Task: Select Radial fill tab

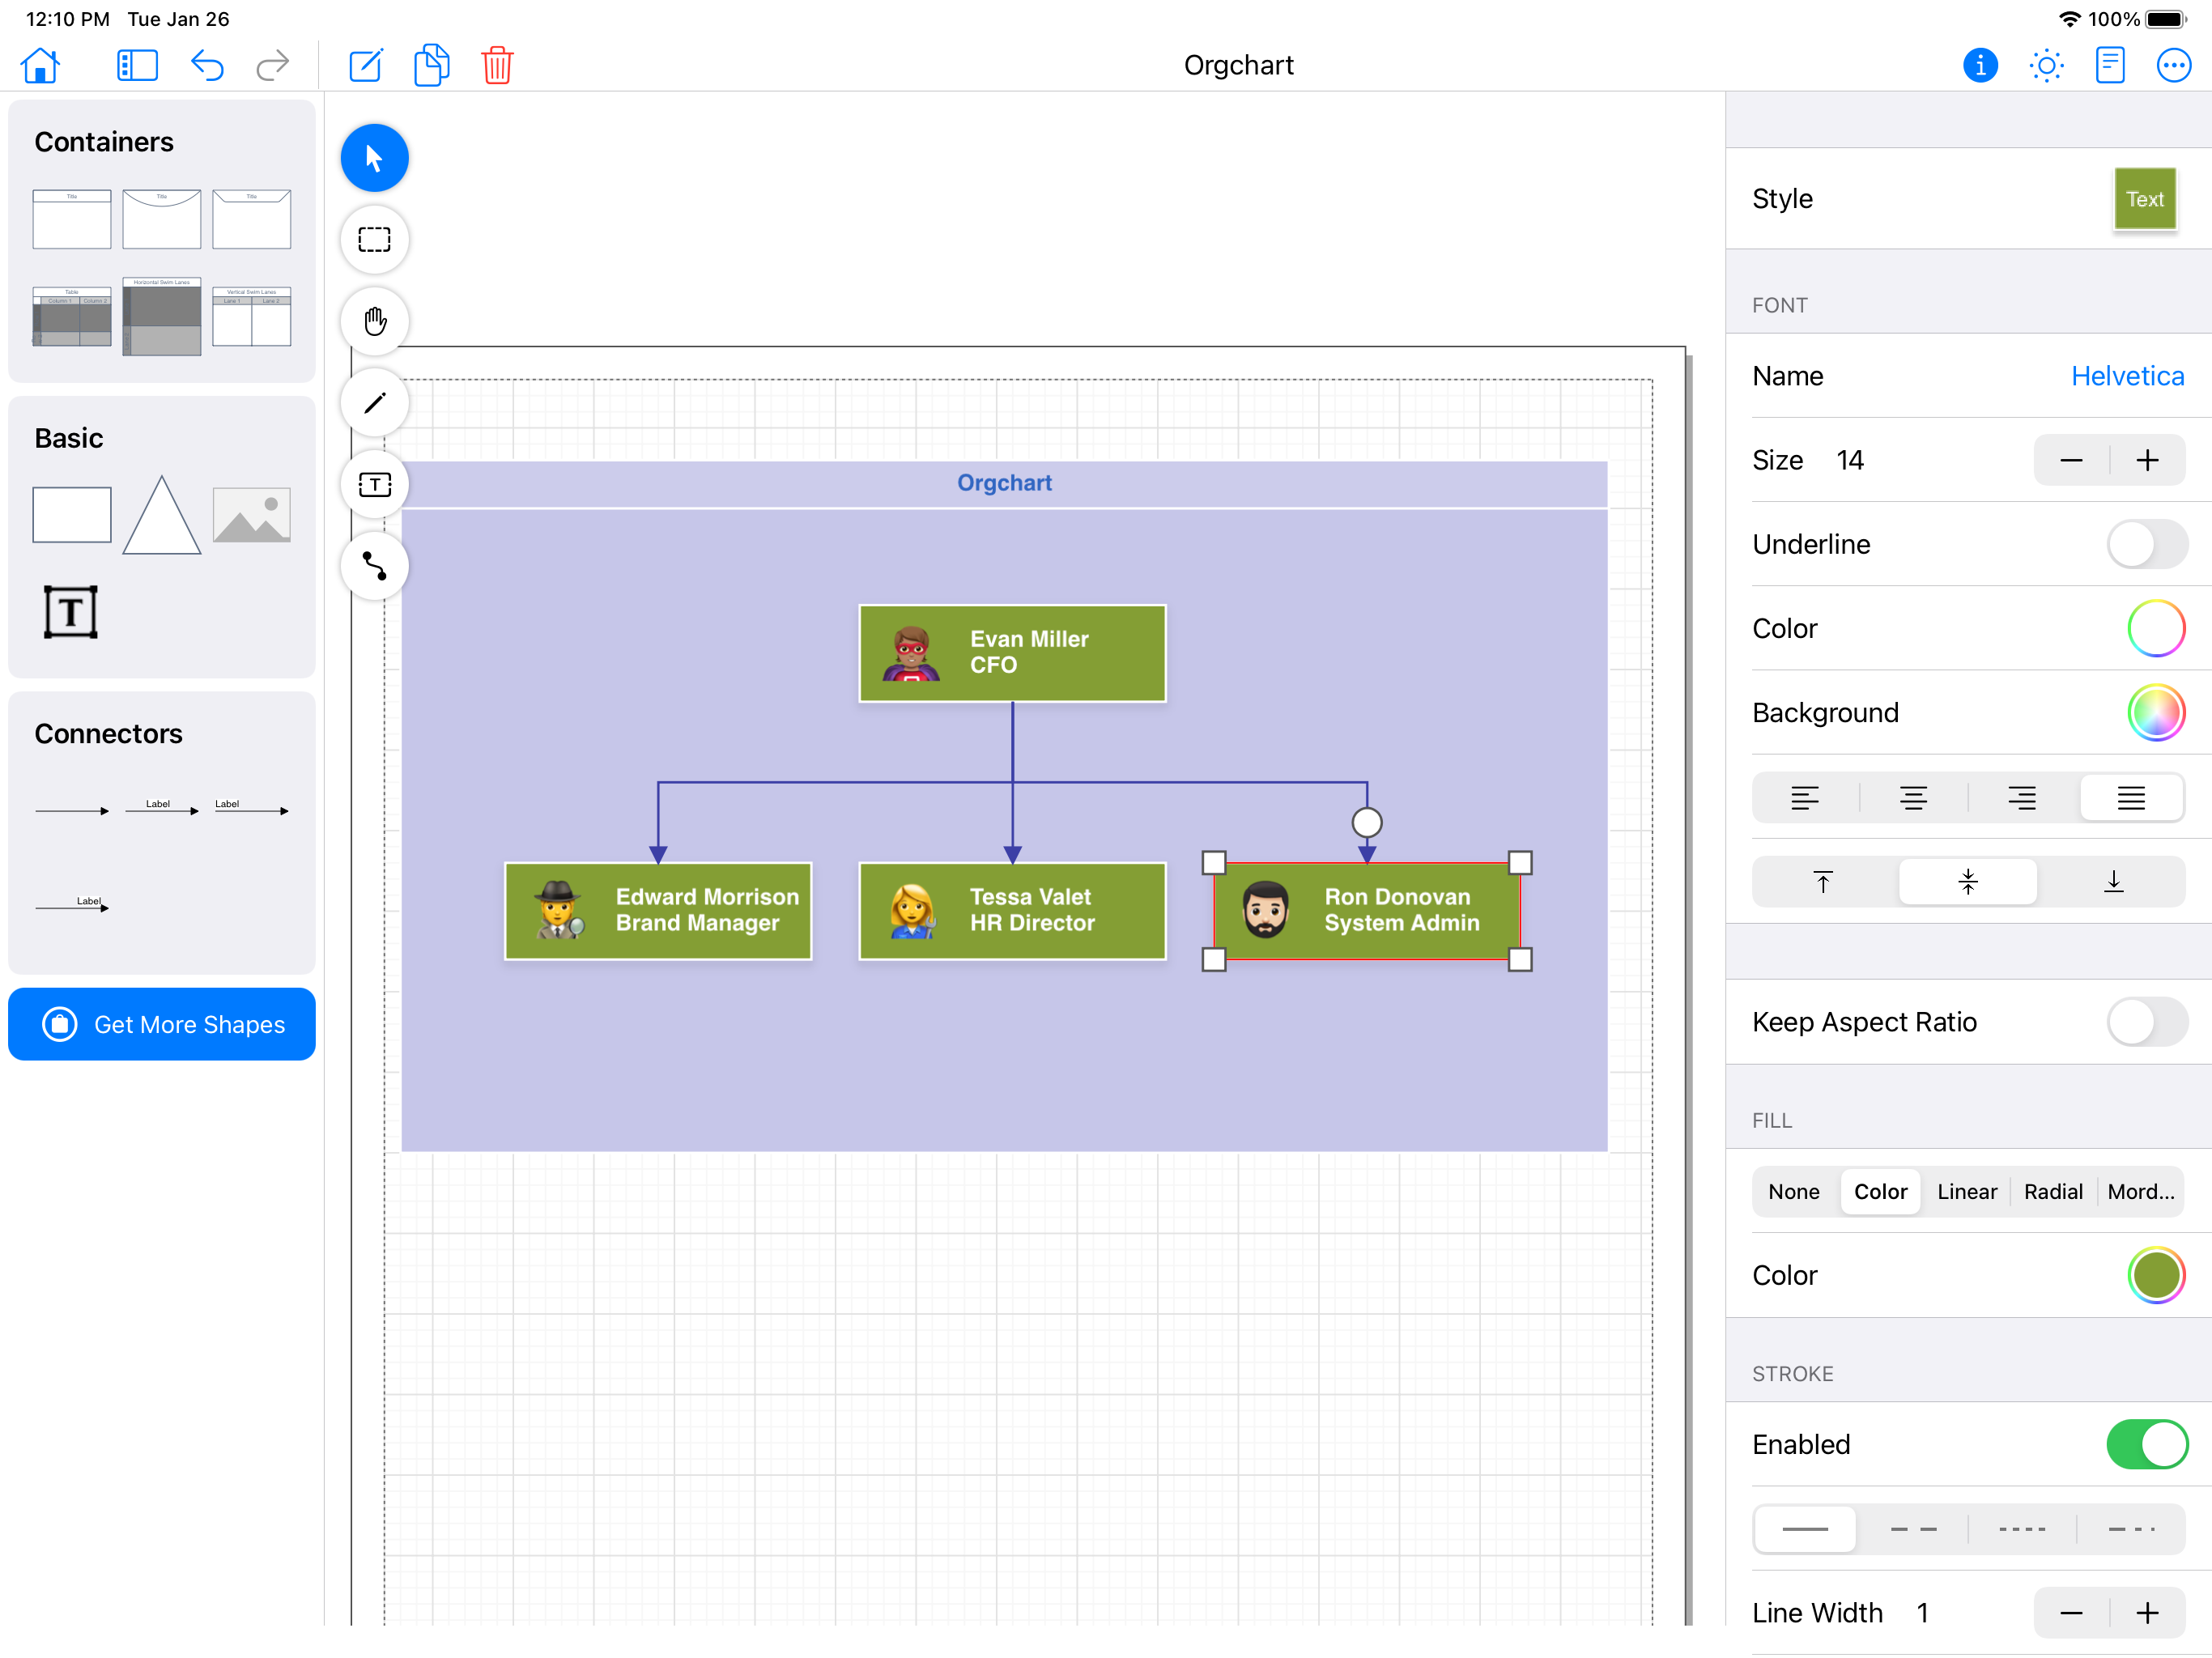Action: [x=2052, y=1192]
